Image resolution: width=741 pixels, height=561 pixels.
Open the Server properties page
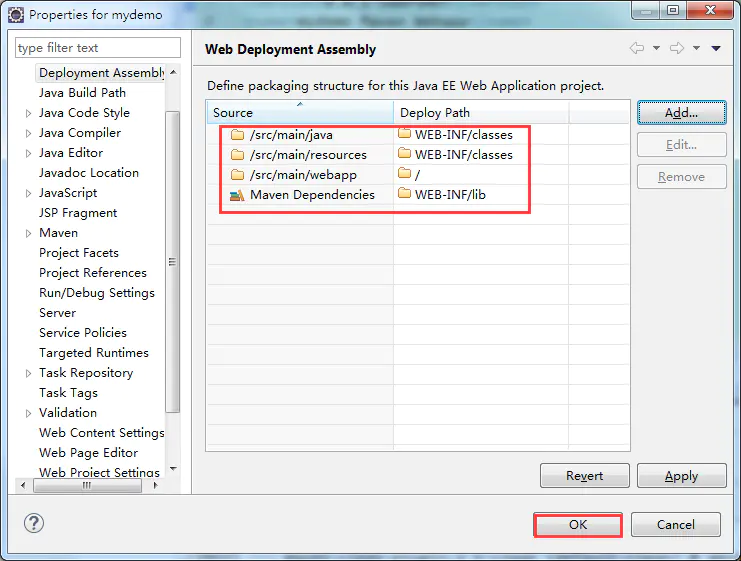pos(57,313)
